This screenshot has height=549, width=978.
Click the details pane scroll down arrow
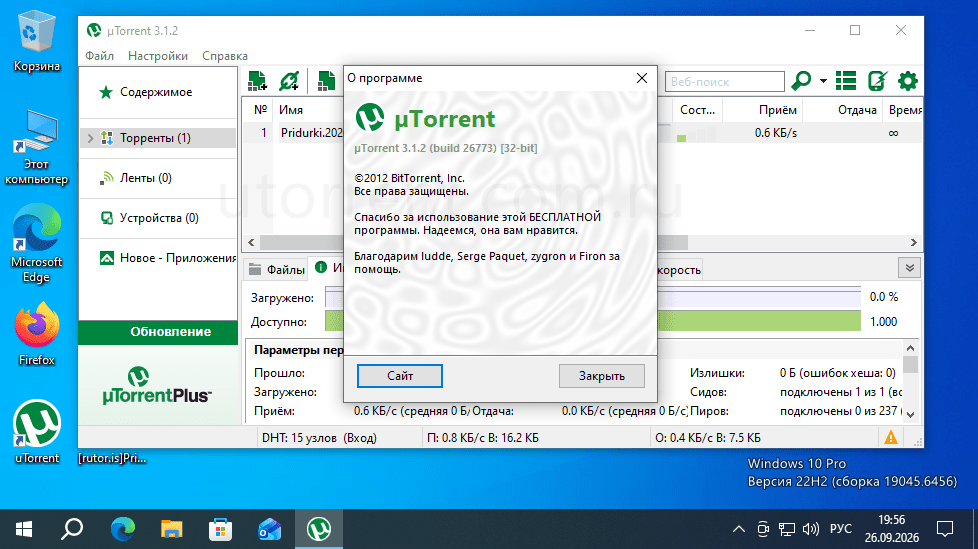pos(911,414)
